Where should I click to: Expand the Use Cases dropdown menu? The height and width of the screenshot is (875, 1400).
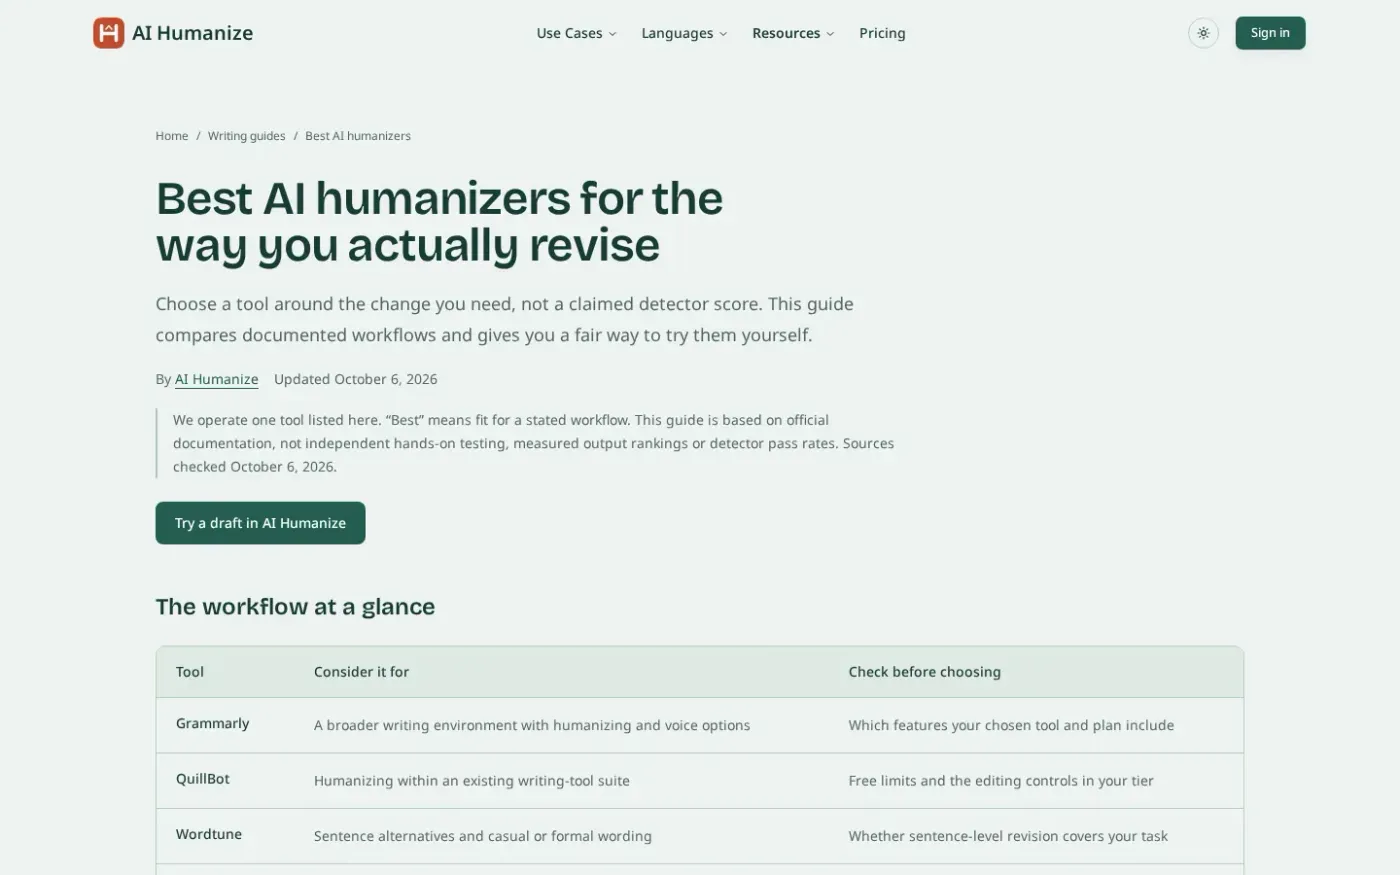[x=576, y=33]
